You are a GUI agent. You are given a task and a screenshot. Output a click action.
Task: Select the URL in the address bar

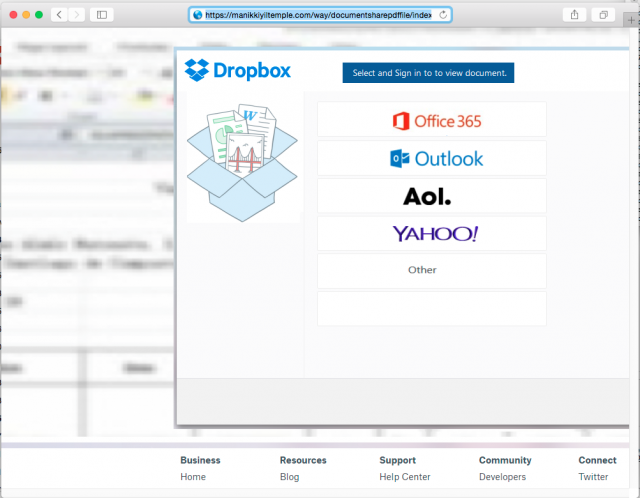pyautogui.click(x=318, y=15)
